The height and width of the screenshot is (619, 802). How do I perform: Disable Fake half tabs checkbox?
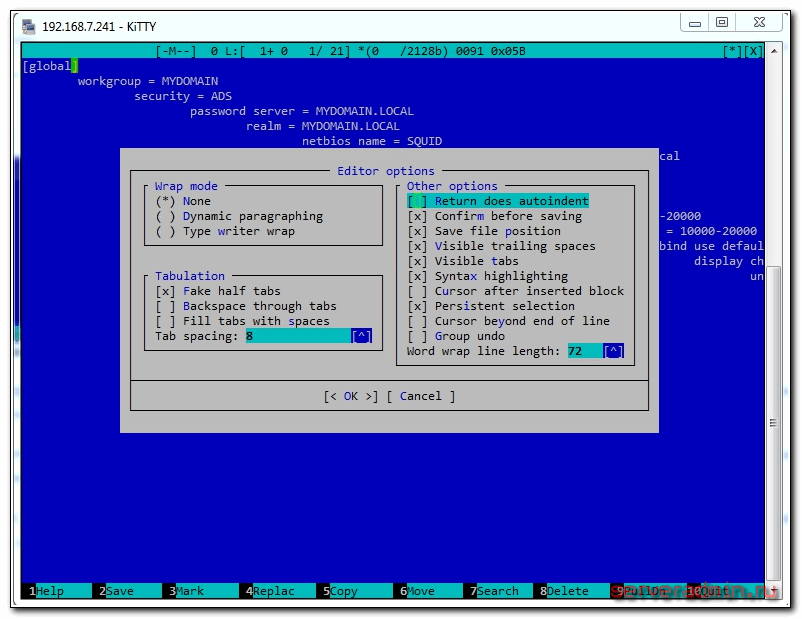point(165,291)
